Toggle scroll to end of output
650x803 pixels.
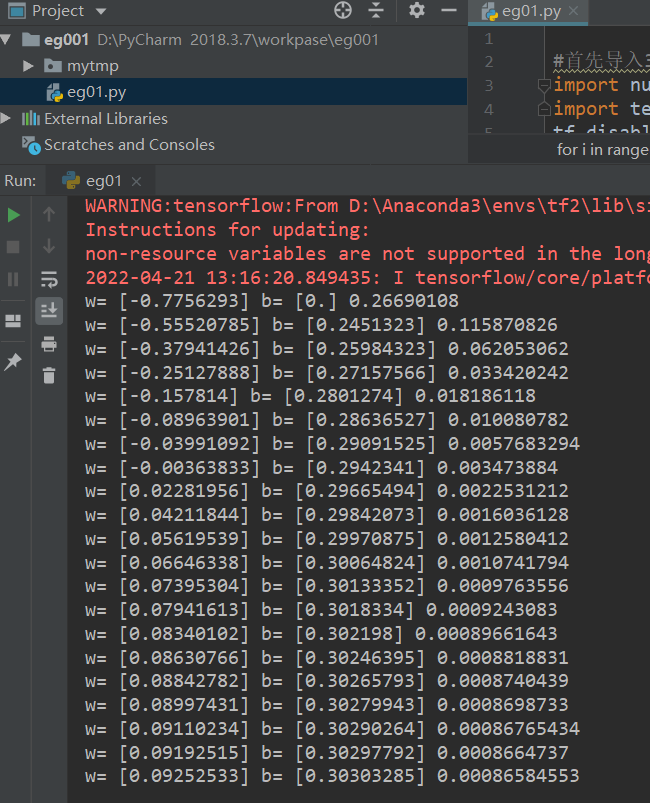point(49,310)
